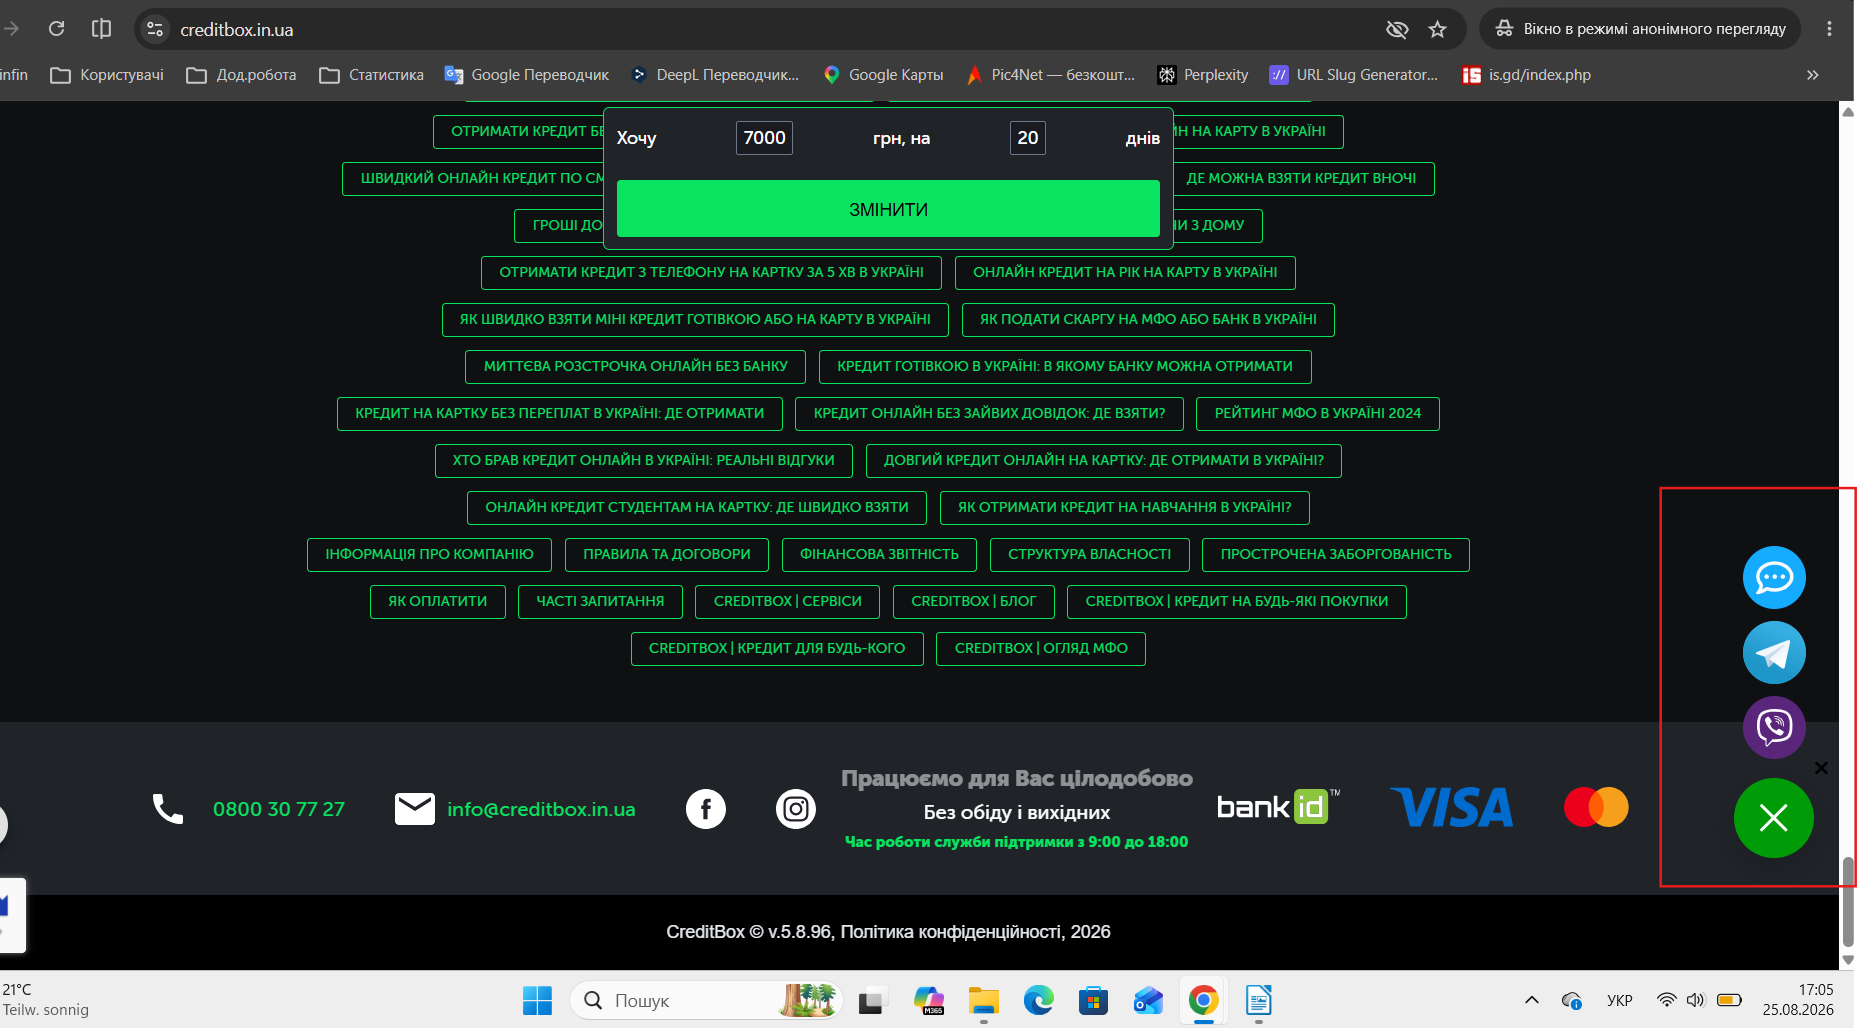
Task: Open the Viber contact icon
Action: [x=1774, y=727]
